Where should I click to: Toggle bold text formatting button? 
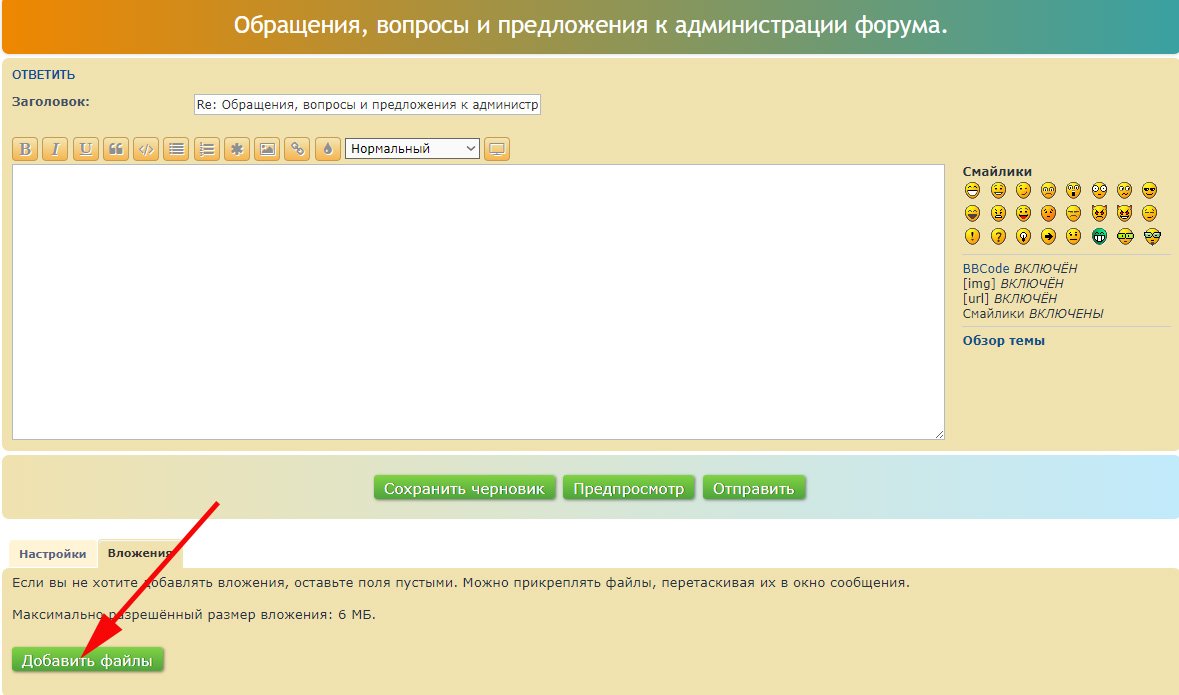(x=25, y=149)
